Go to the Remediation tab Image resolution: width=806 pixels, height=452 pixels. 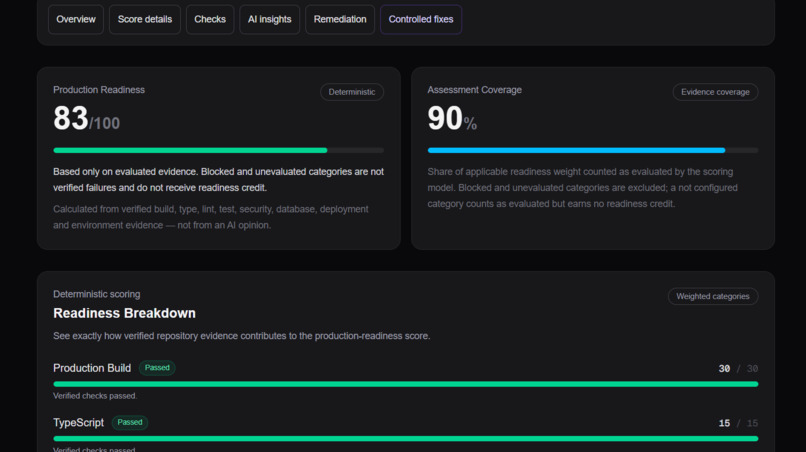[x=340, y=20]
